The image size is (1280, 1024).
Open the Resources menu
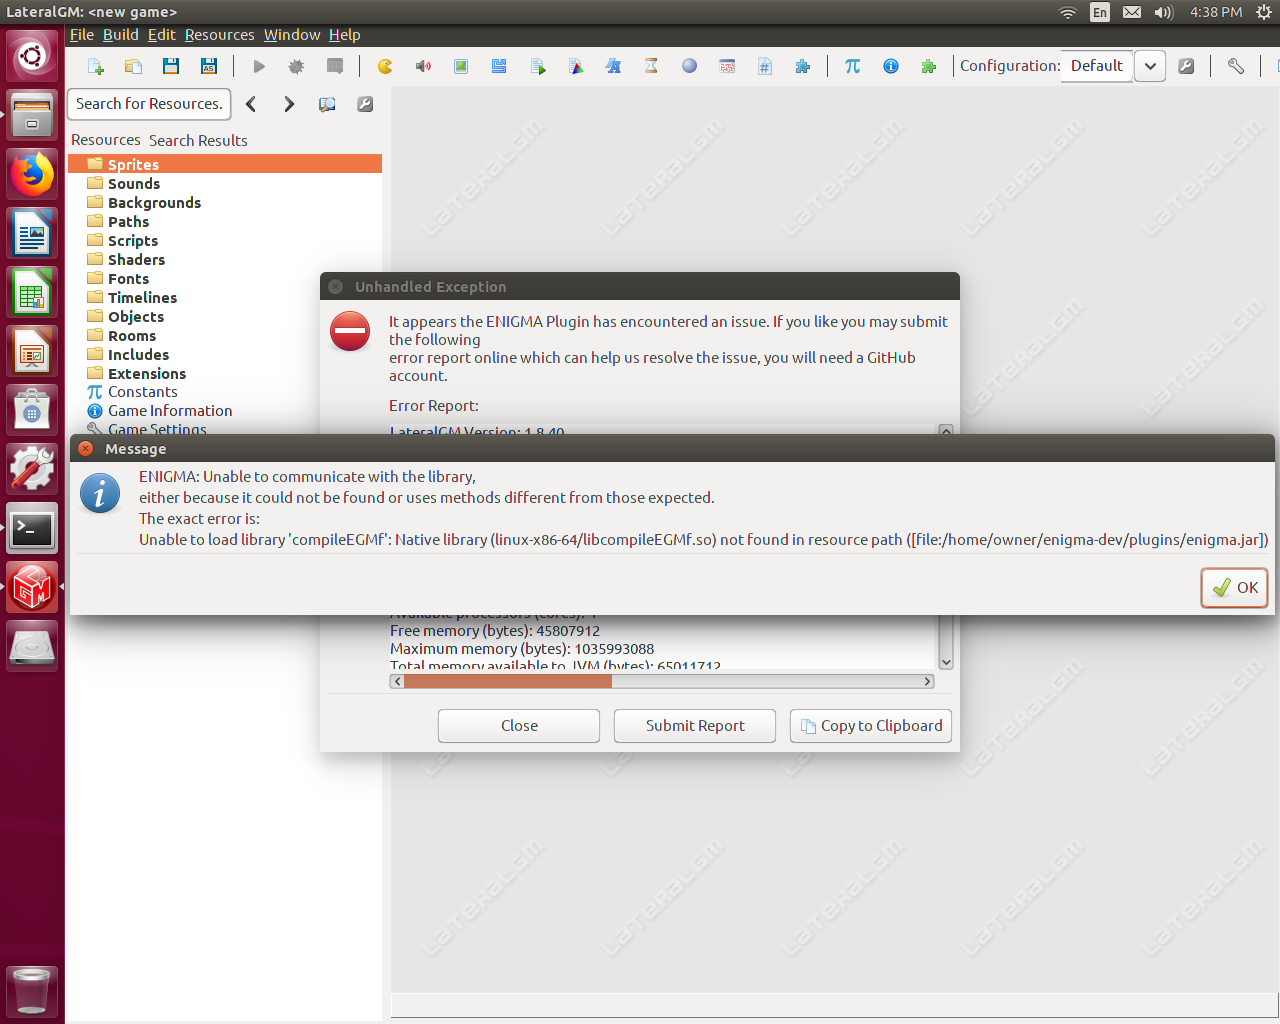pyautogui.click(x=220, y=35)
